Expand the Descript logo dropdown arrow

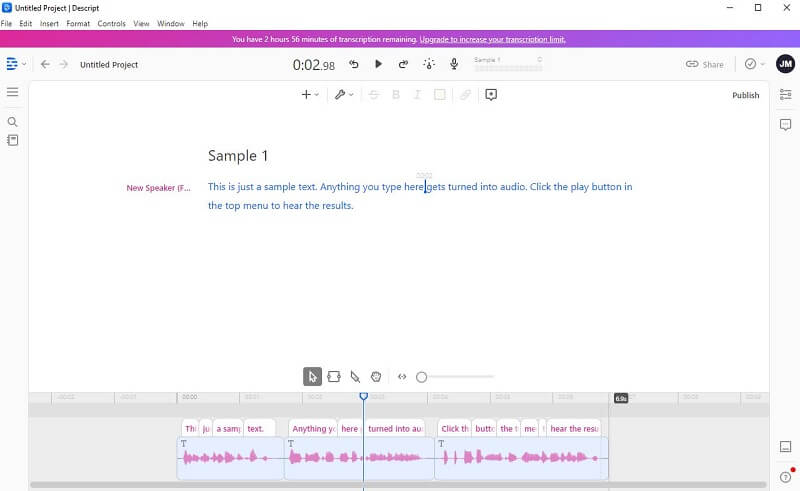(x=24, y=64)
